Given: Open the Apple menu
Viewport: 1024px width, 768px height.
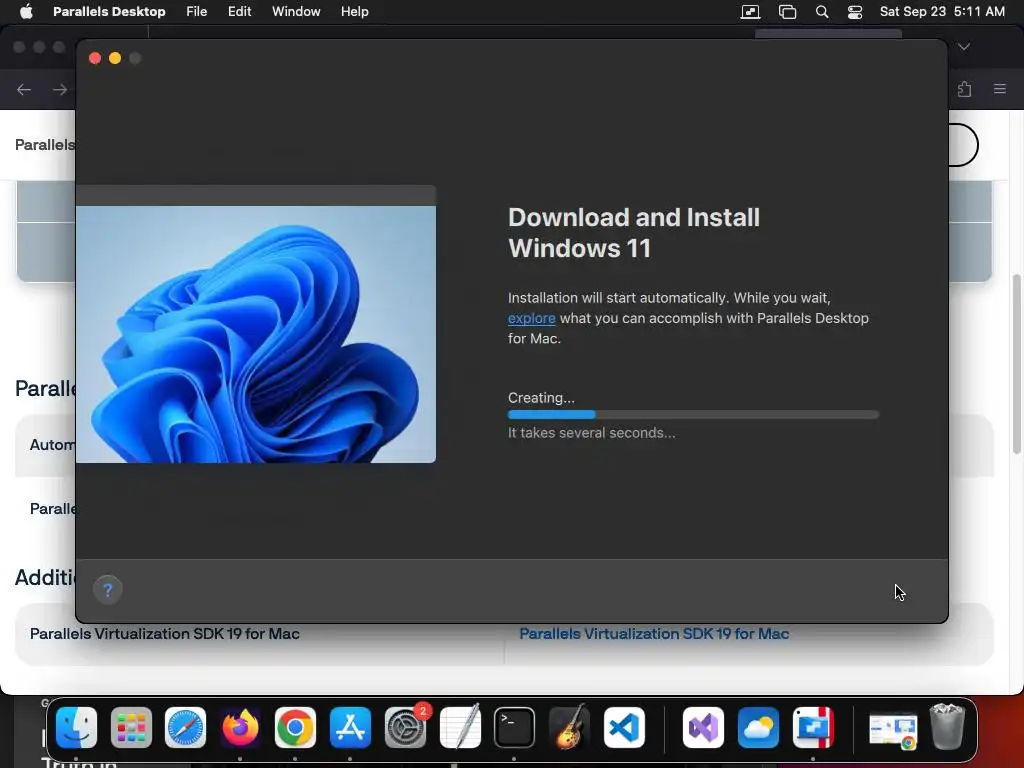Looking at the screenshot, I should pos(26,12).
